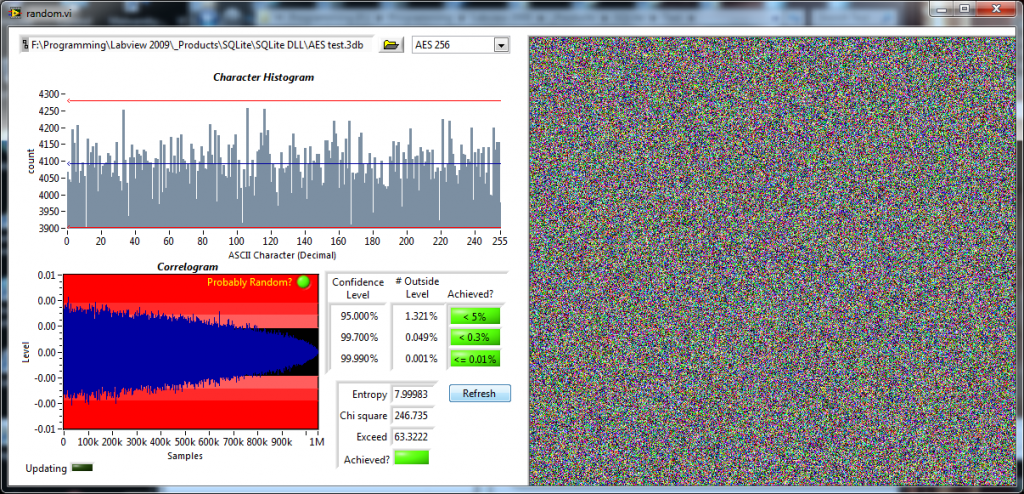Screen dimensions: 1024x494
Task: Select the Entropy value field
Action: [x=415, y=394]
